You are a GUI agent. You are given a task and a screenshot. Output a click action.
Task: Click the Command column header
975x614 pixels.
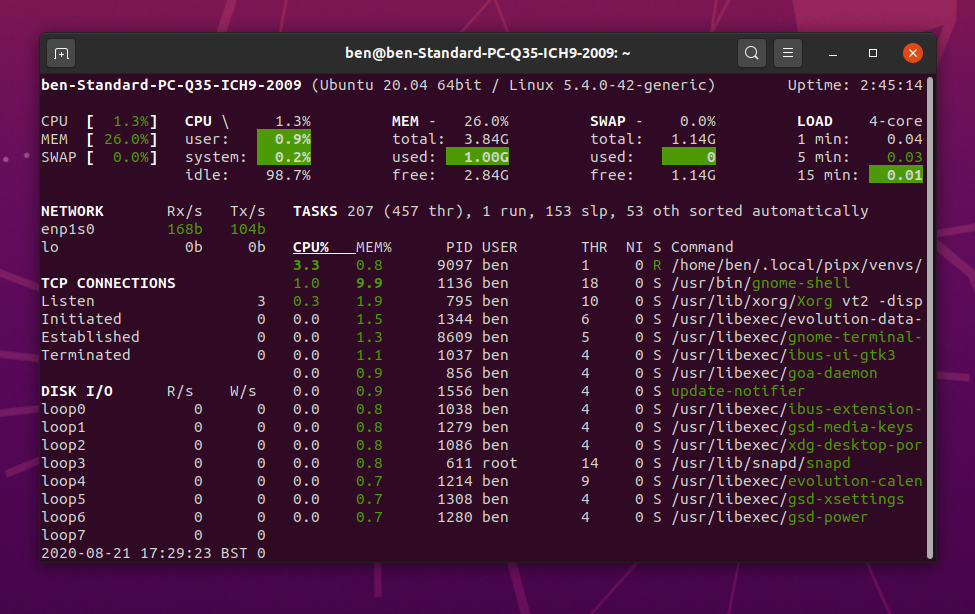702,247
